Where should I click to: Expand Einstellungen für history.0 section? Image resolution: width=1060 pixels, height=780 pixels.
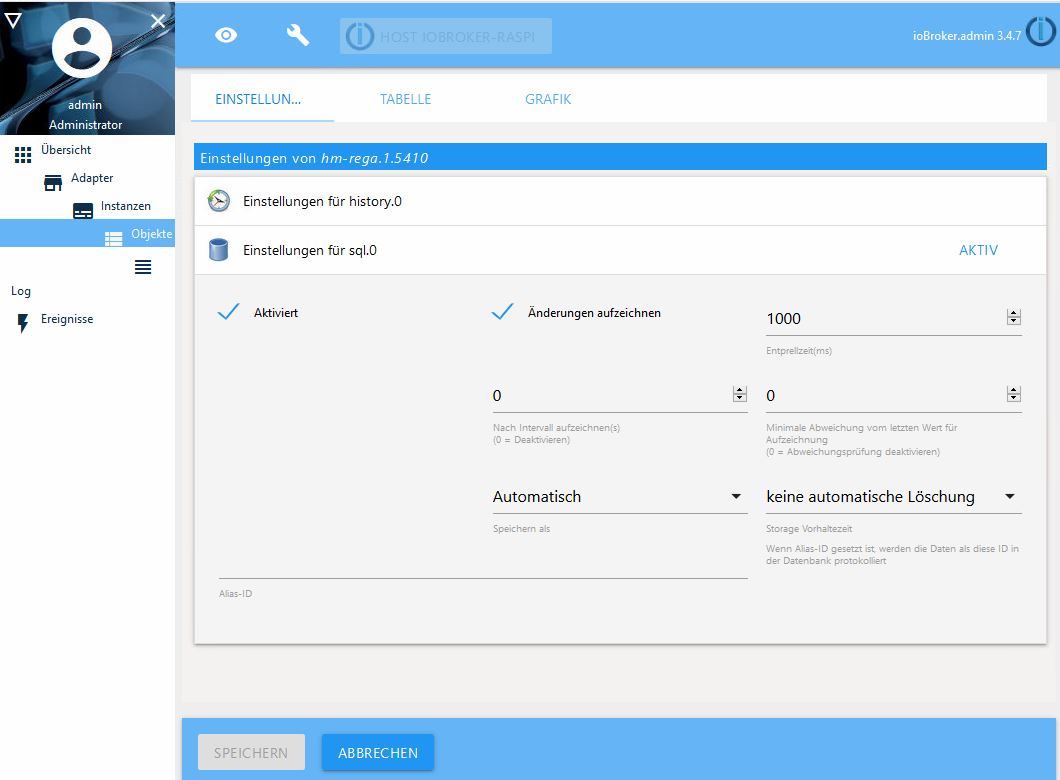[620, 201]
